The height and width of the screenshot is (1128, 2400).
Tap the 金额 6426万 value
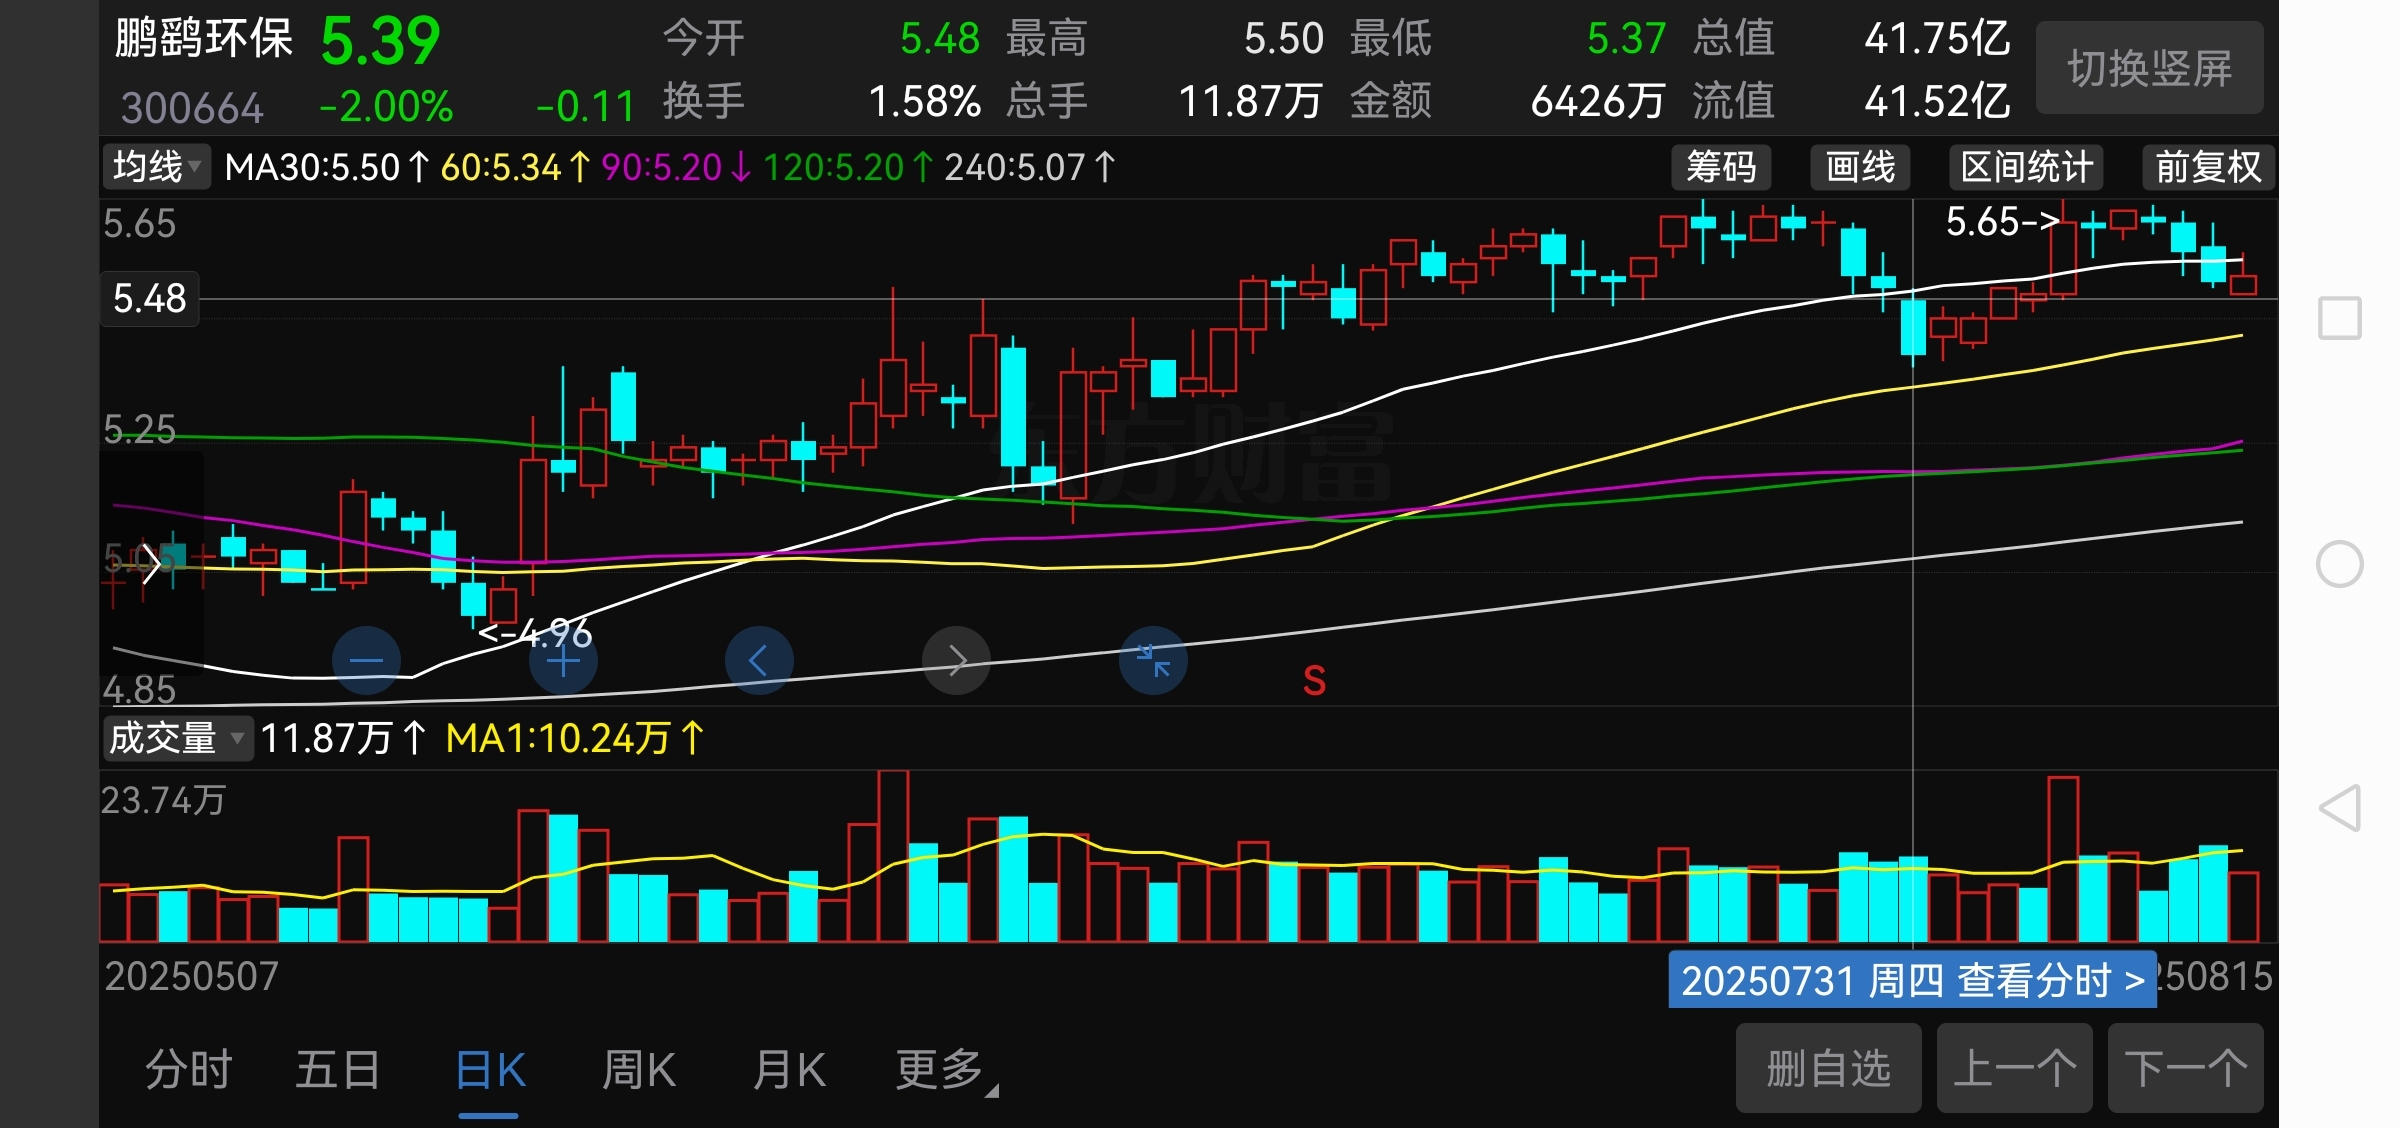tap(1598, 102)
